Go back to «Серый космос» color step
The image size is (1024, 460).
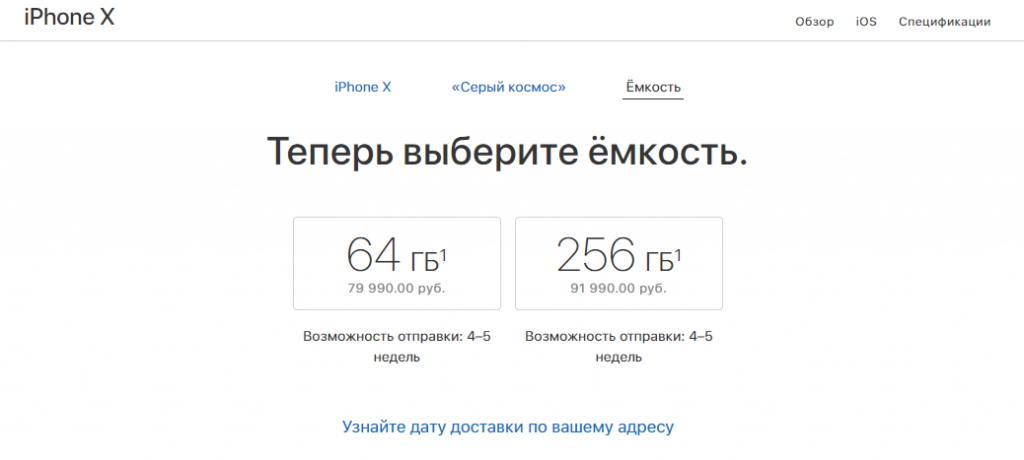click(x=508, y=87)
